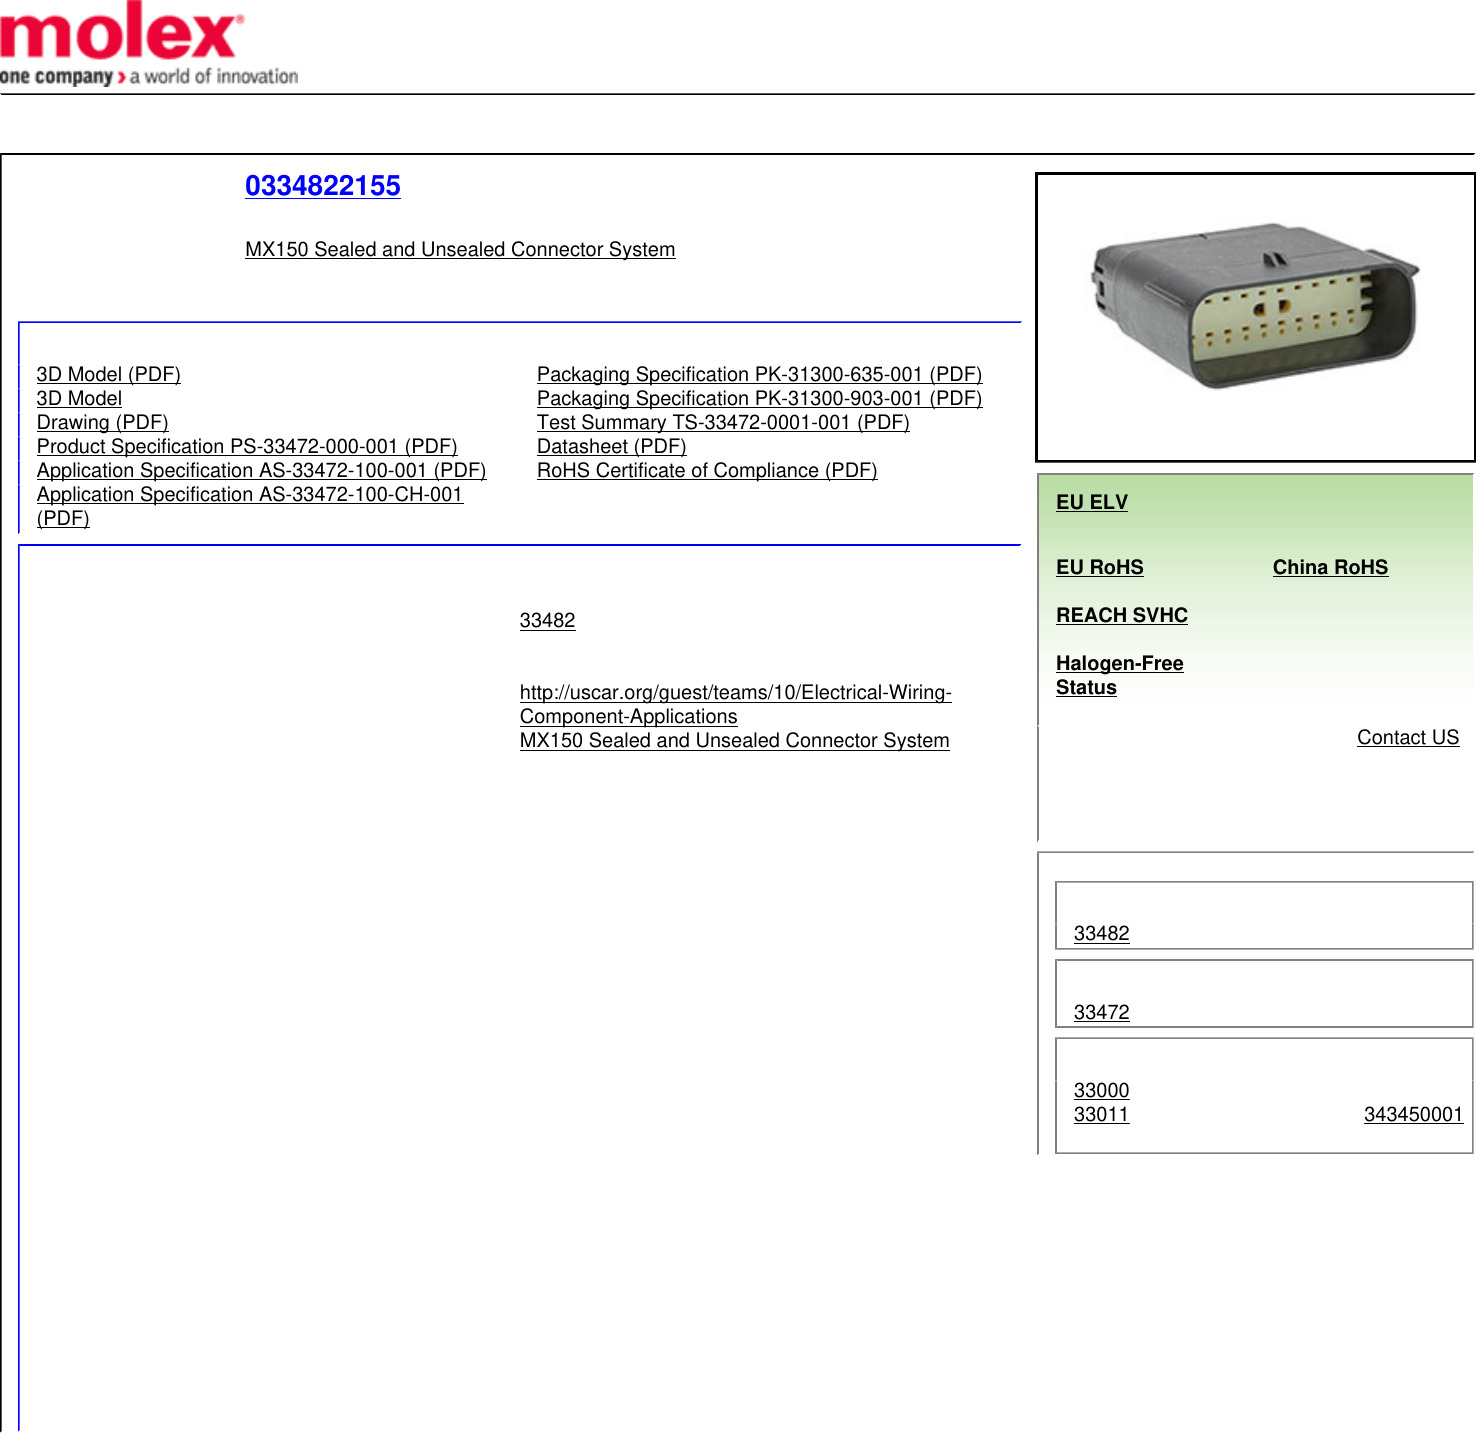Viewport: 1476px width, 1433px height.
Task: Open Product Specification PS-33472-000-001 PDF
Action: pyautogui.click(x=246, y=446)
